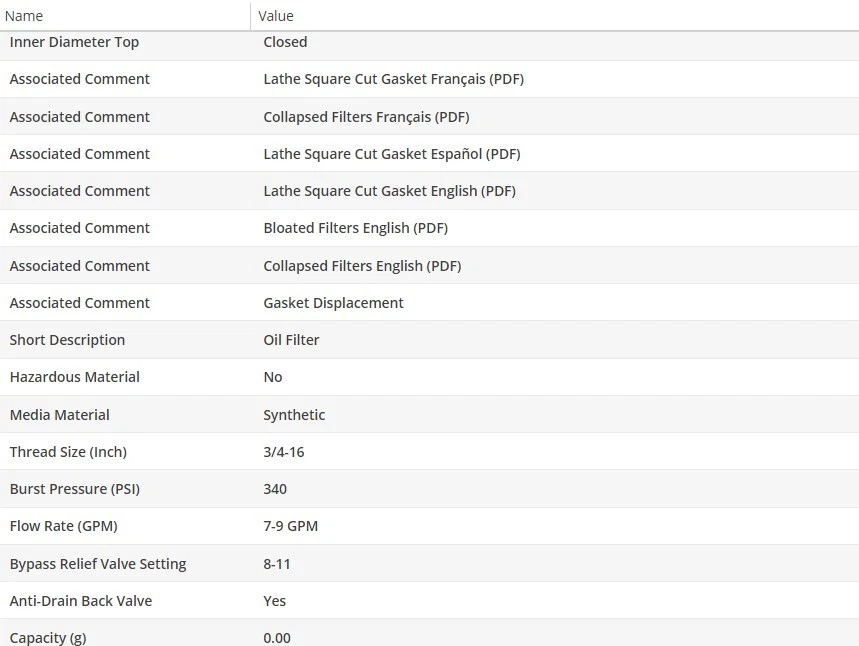Screen dimensions: 859x646
Task: Click the Name column header
Action: (x=25, y=16)
